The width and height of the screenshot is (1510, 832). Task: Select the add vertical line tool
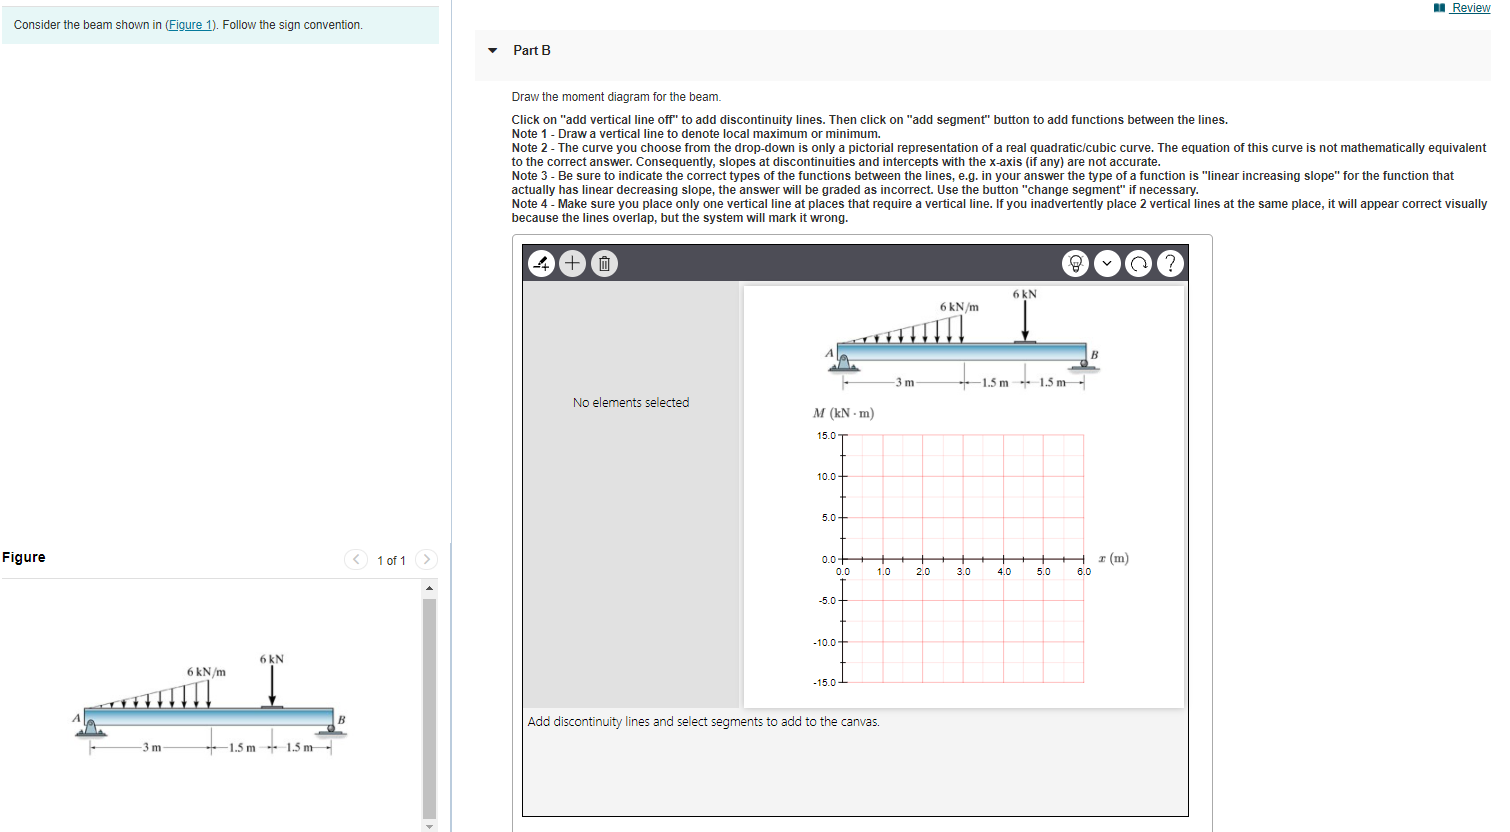[541, 263]
